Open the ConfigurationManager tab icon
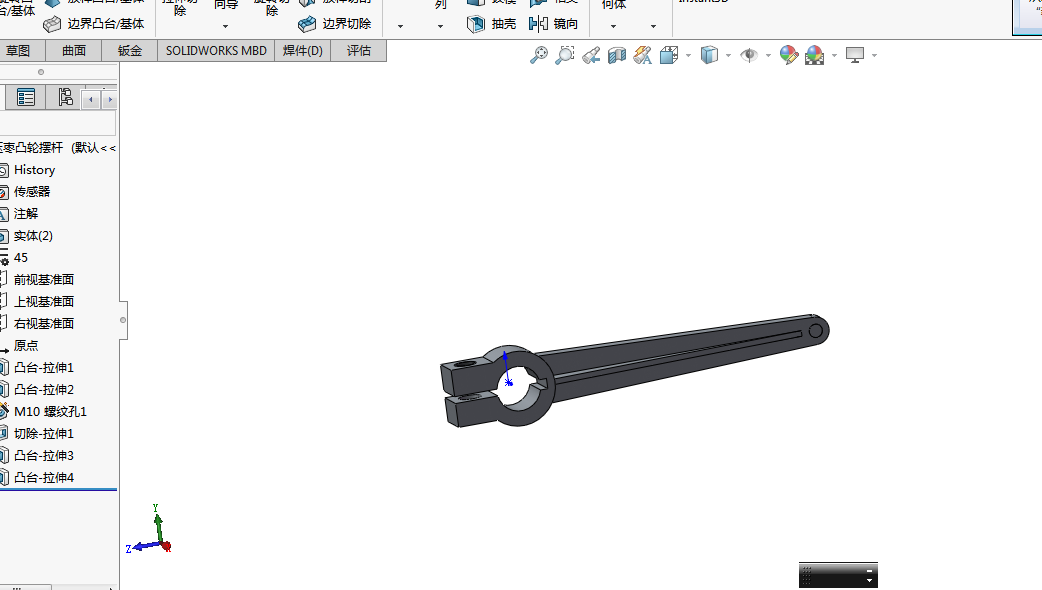1042x590 pixels. coord(65,98)
